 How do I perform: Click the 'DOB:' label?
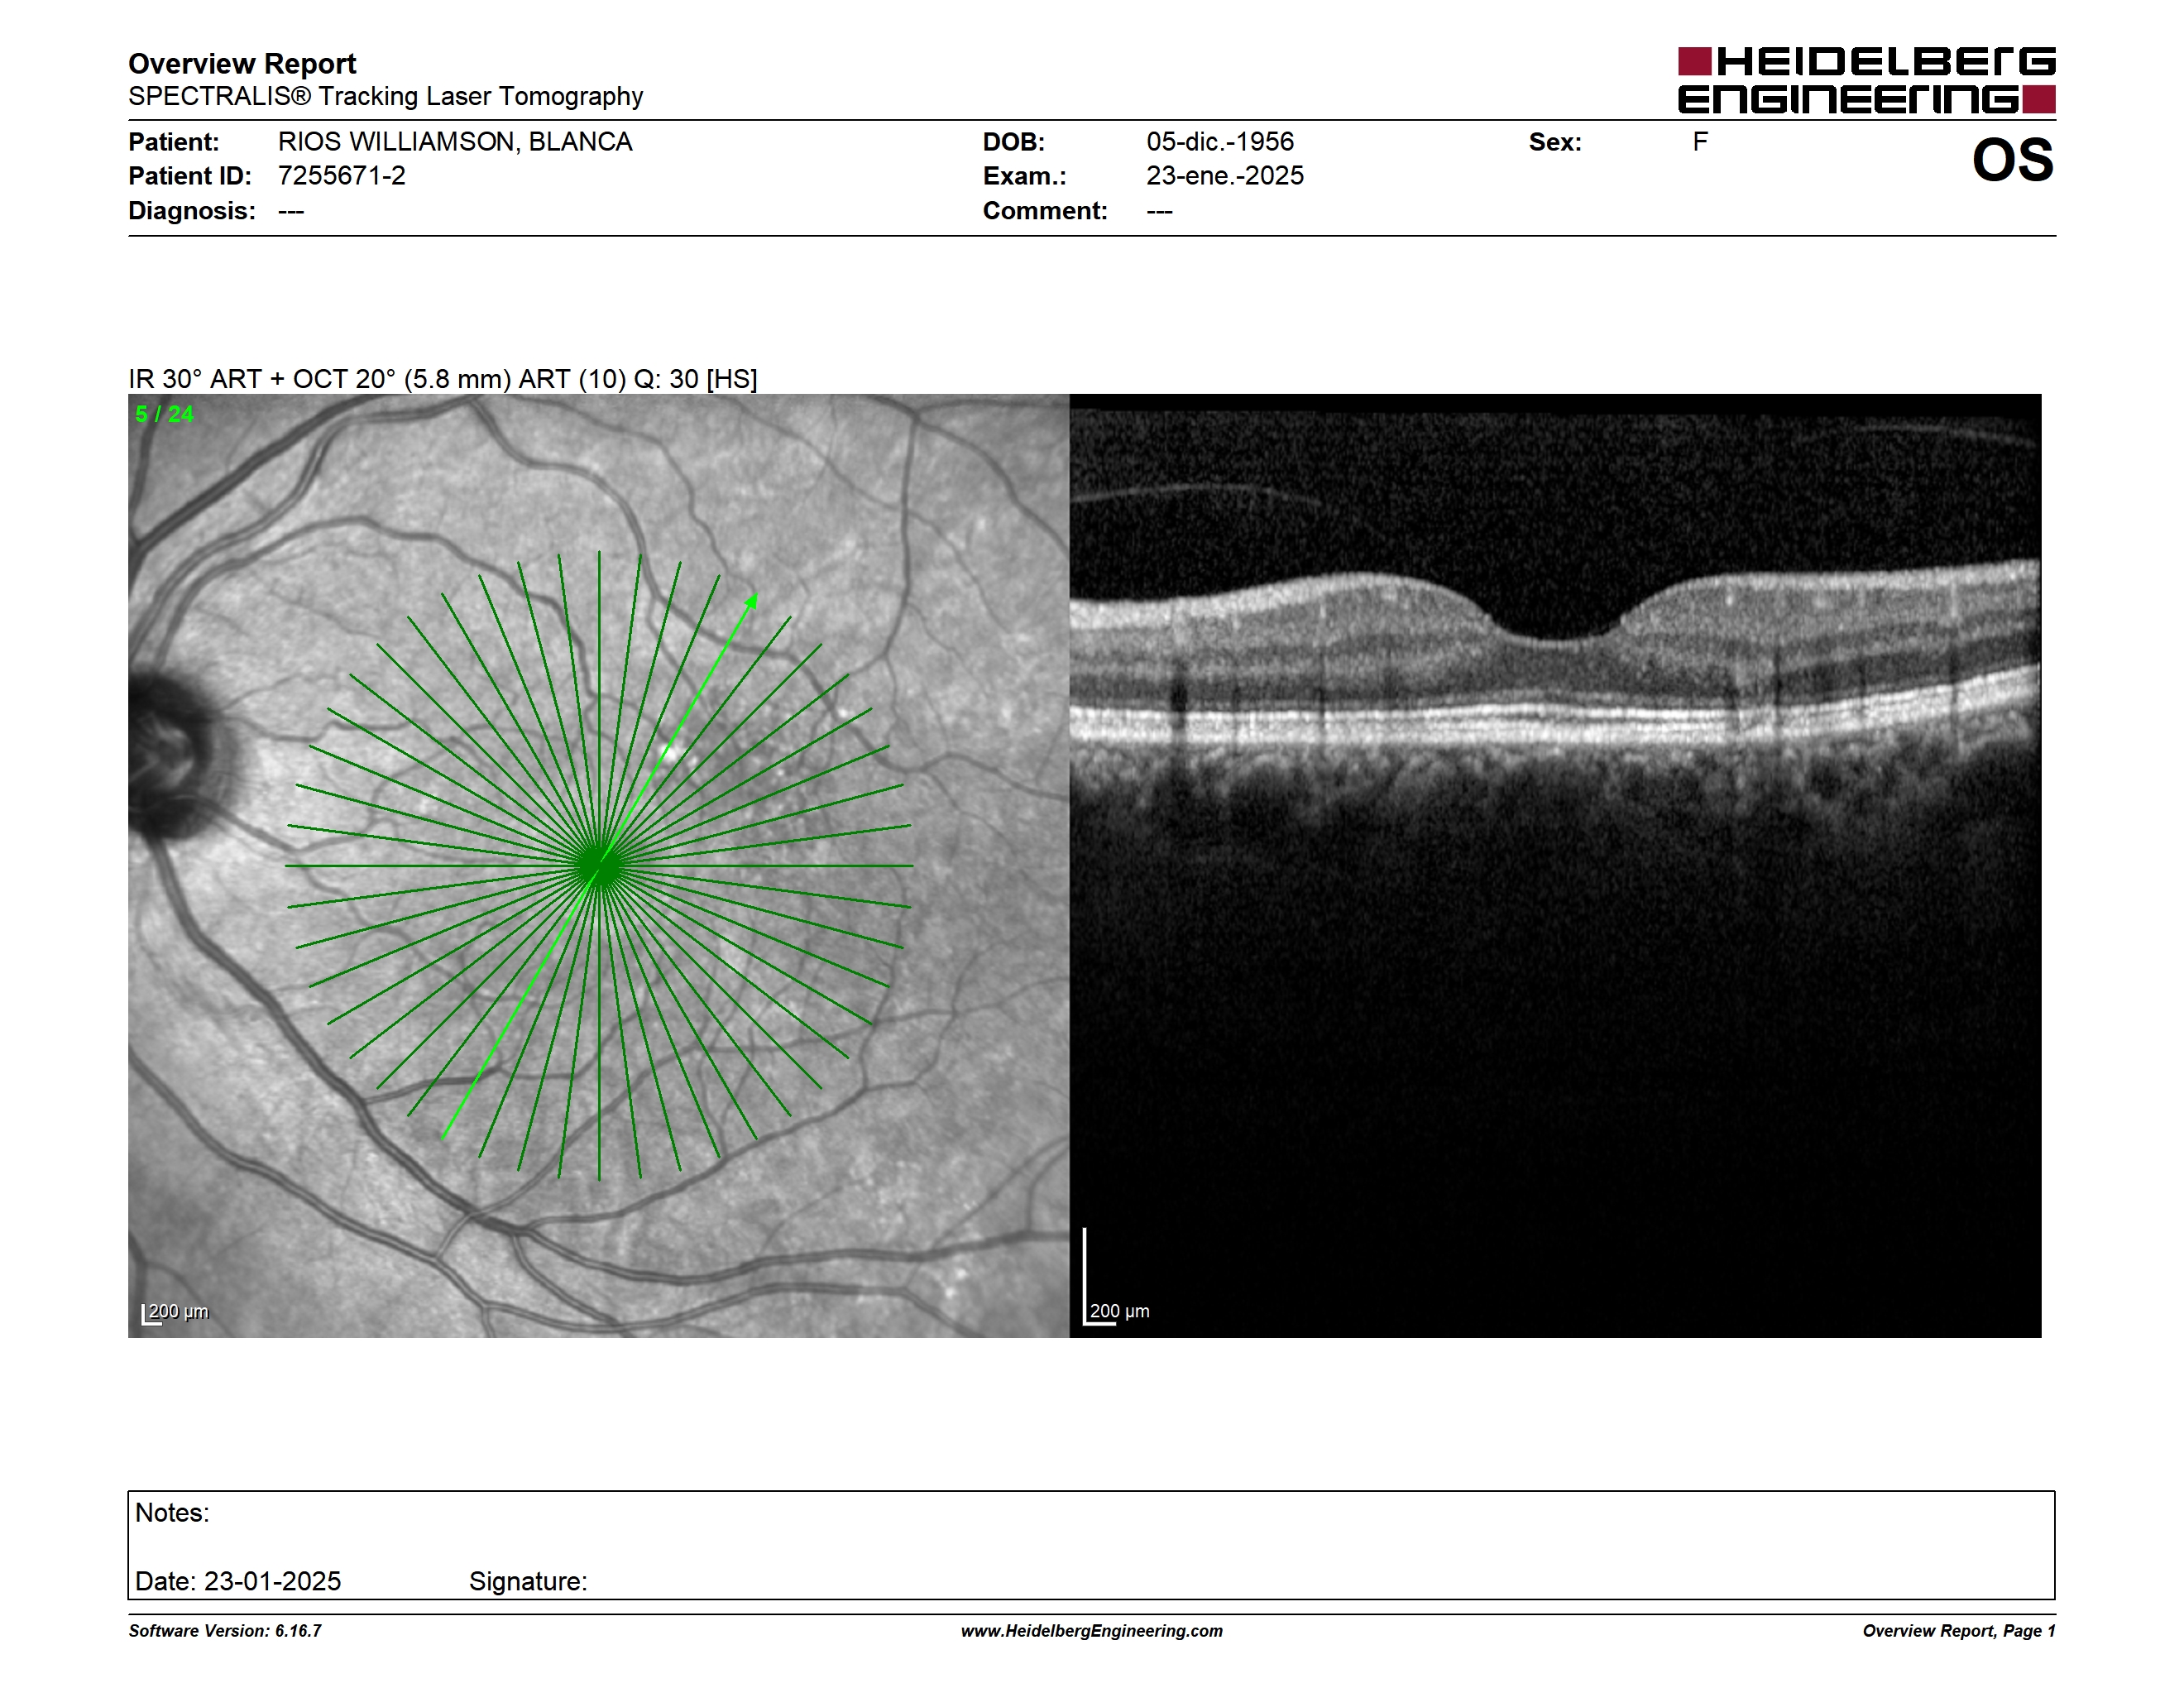1014,142
